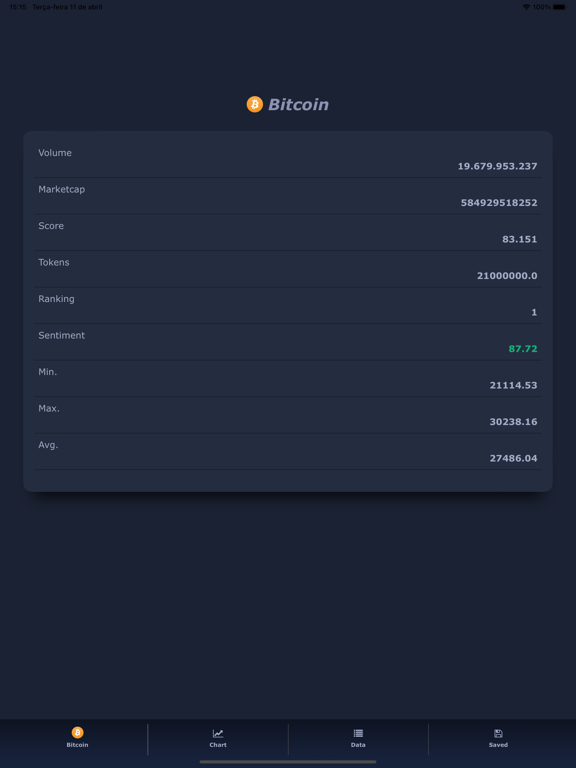Screen dimensions: 576x768
Task: Select the Volume label
Action: [55, 153]
